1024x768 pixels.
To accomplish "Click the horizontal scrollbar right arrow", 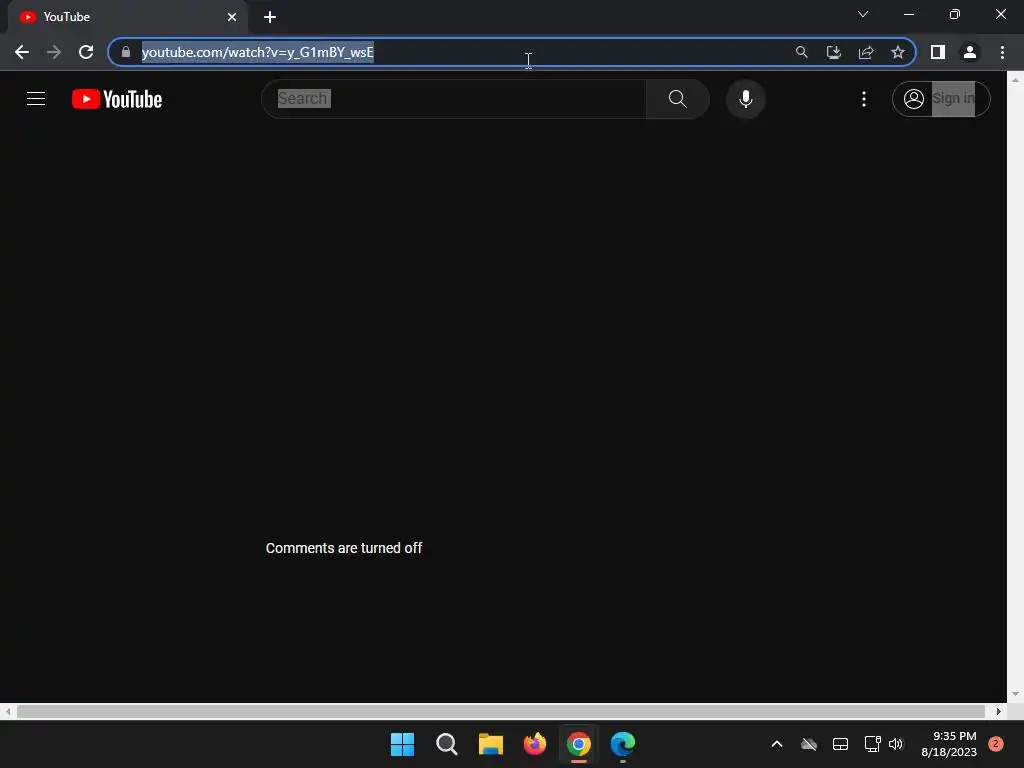I will point(999,711).
